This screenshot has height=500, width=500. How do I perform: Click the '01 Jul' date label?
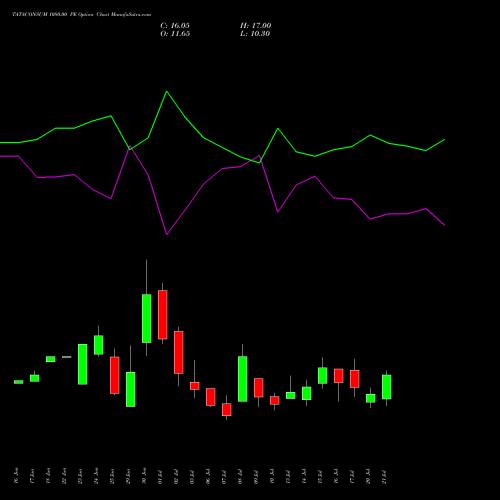point(160,476)
